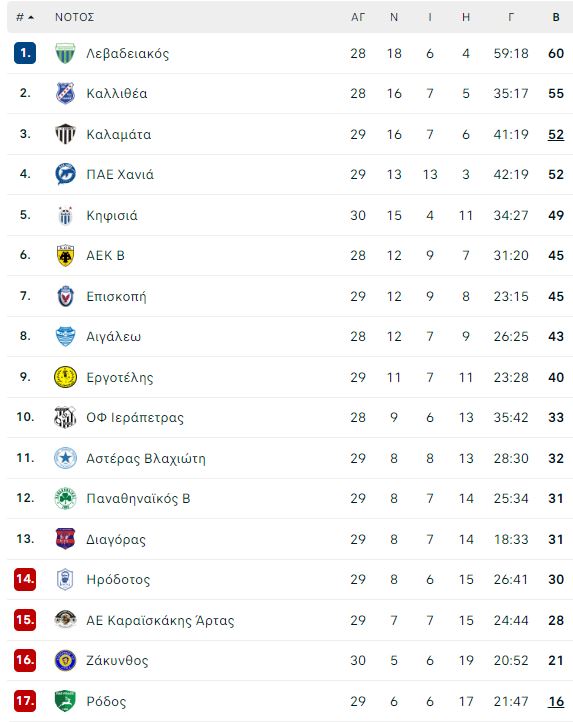Screen dimensions: 573x722
Task: Click the red 14. relegation position badge
Action: [25, 579]
